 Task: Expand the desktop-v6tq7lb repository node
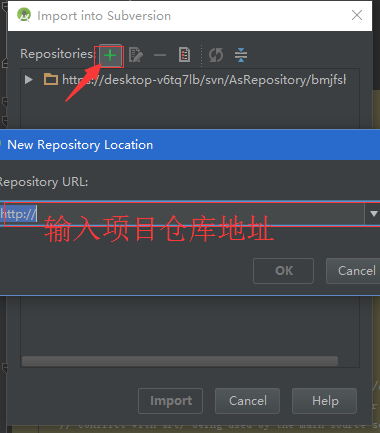[29, 79]
